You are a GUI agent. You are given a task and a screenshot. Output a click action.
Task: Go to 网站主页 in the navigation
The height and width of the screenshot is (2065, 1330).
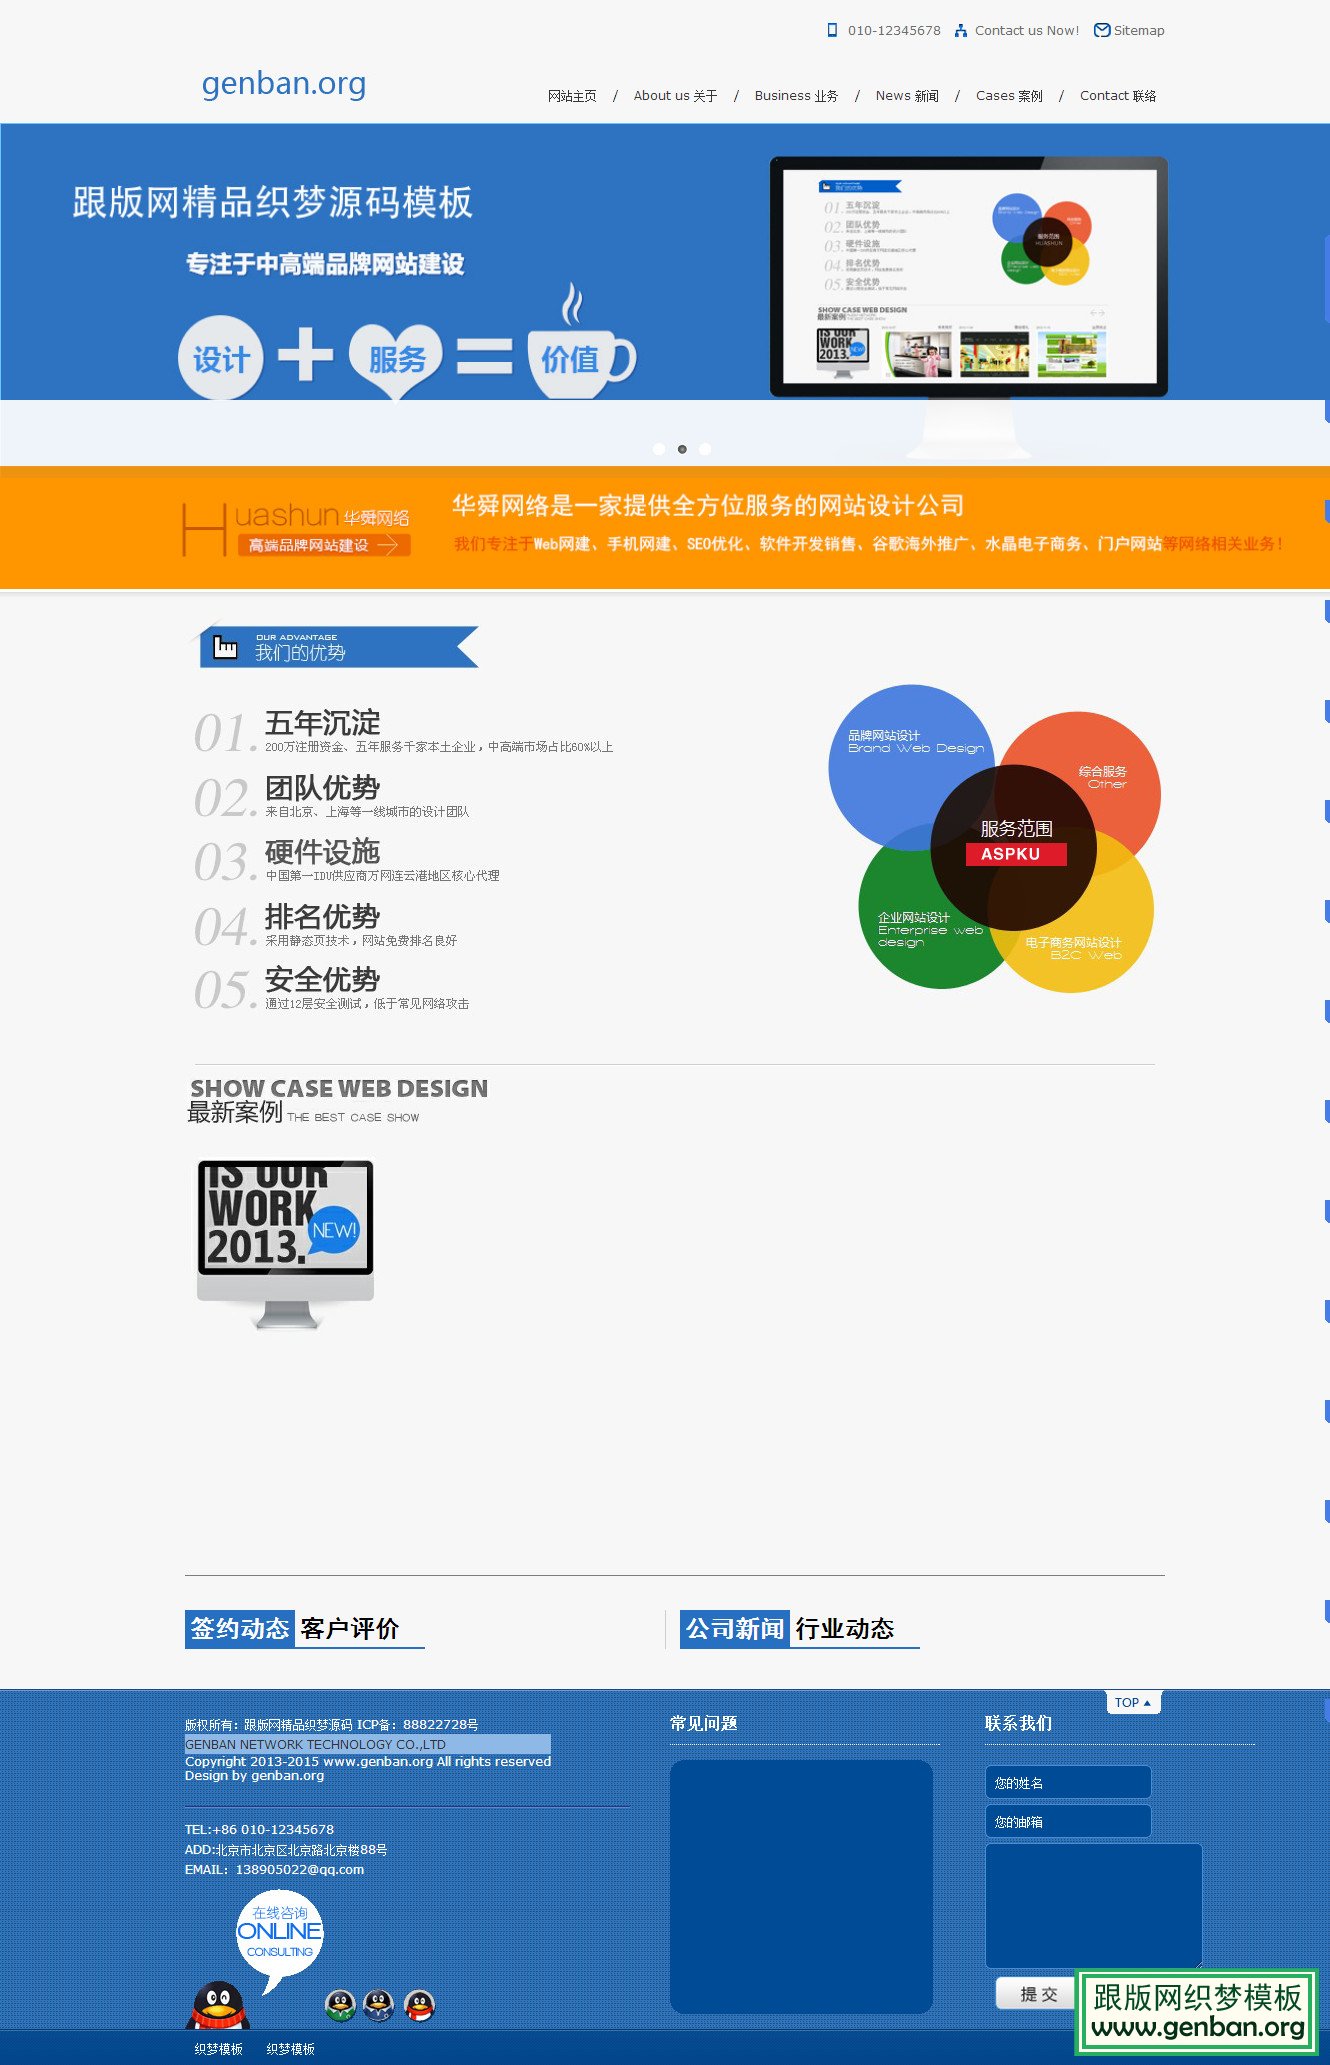click(x=572, y=96)
